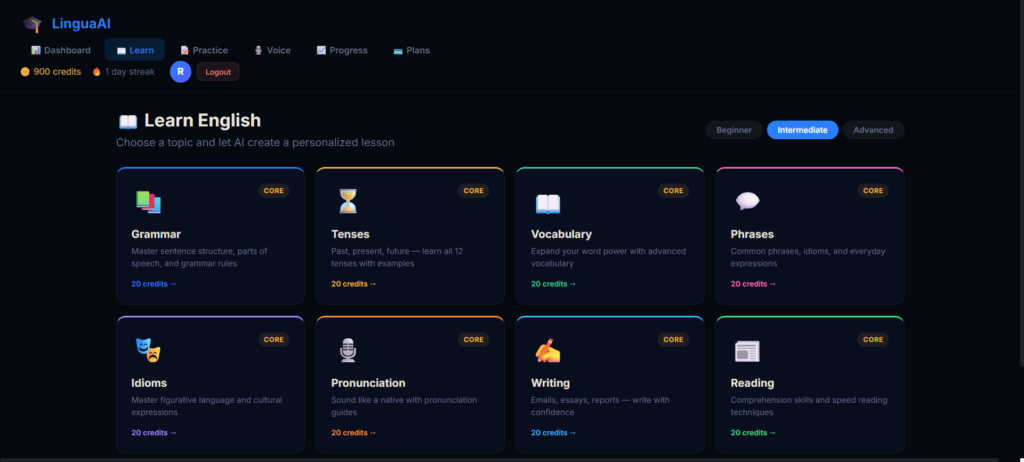
Task: Click the Reading newspaper icon
Action: click(747, 352)
